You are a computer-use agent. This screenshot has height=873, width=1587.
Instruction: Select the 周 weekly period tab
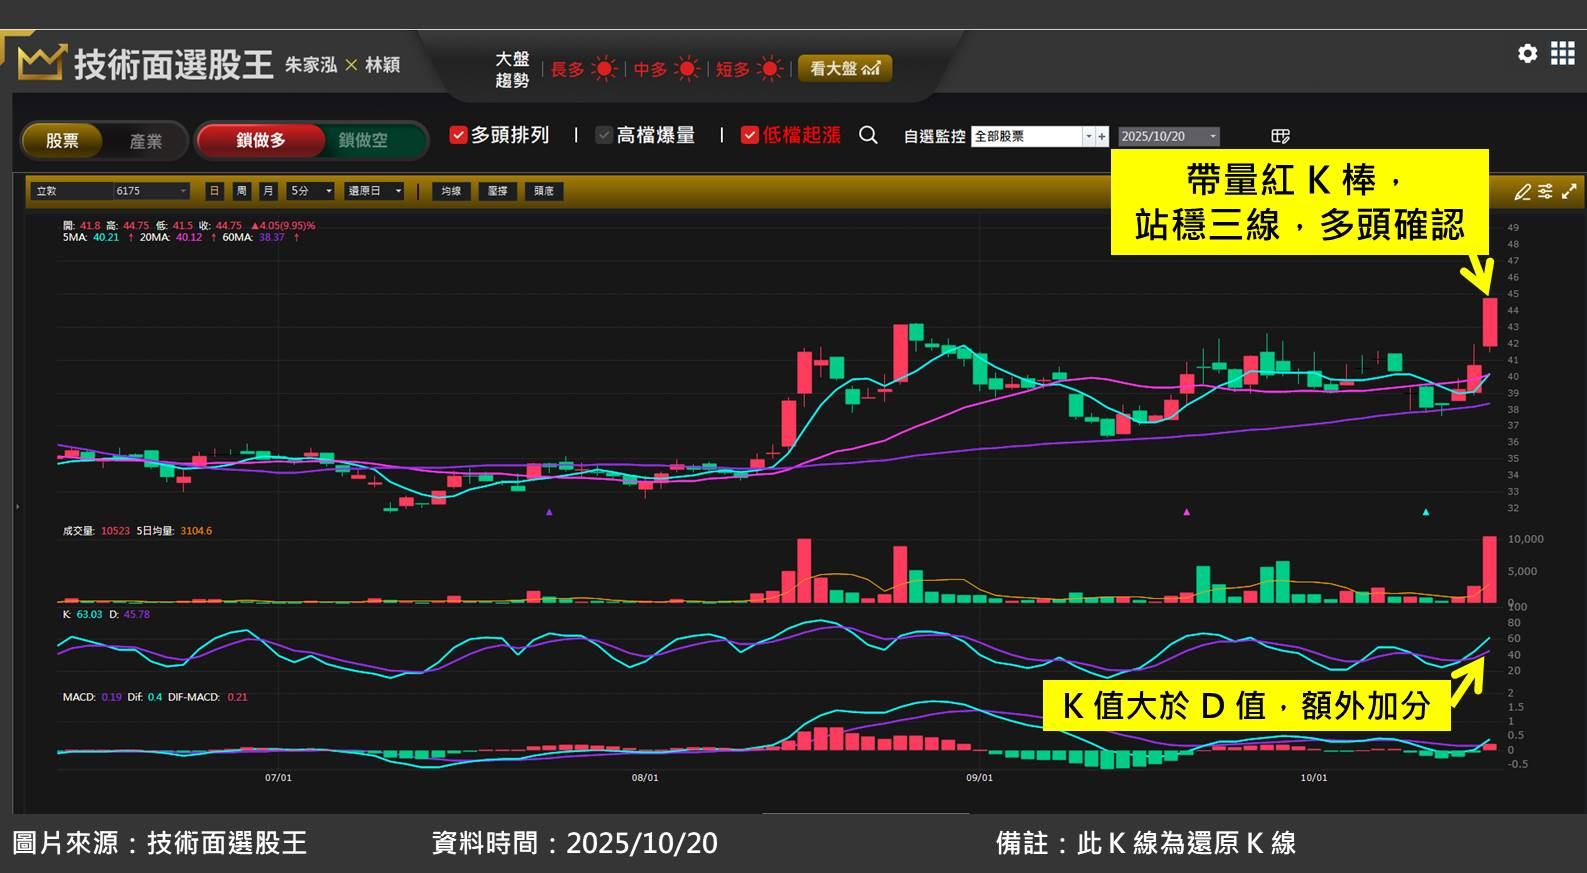tap(241, 191)
